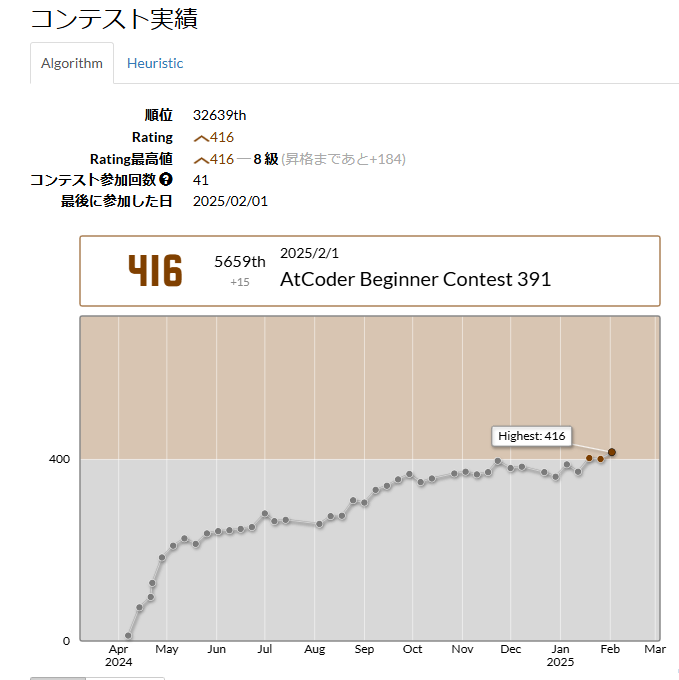Click the 8 級 rank text

click(265, 159)
